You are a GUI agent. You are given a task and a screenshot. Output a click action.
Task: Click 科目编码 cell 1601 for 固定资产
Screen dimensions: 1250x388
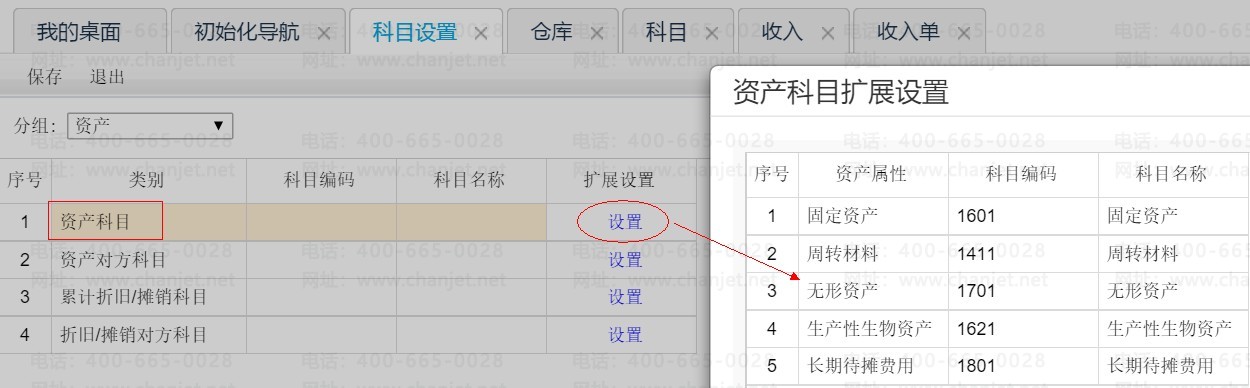pos(1023,215)
